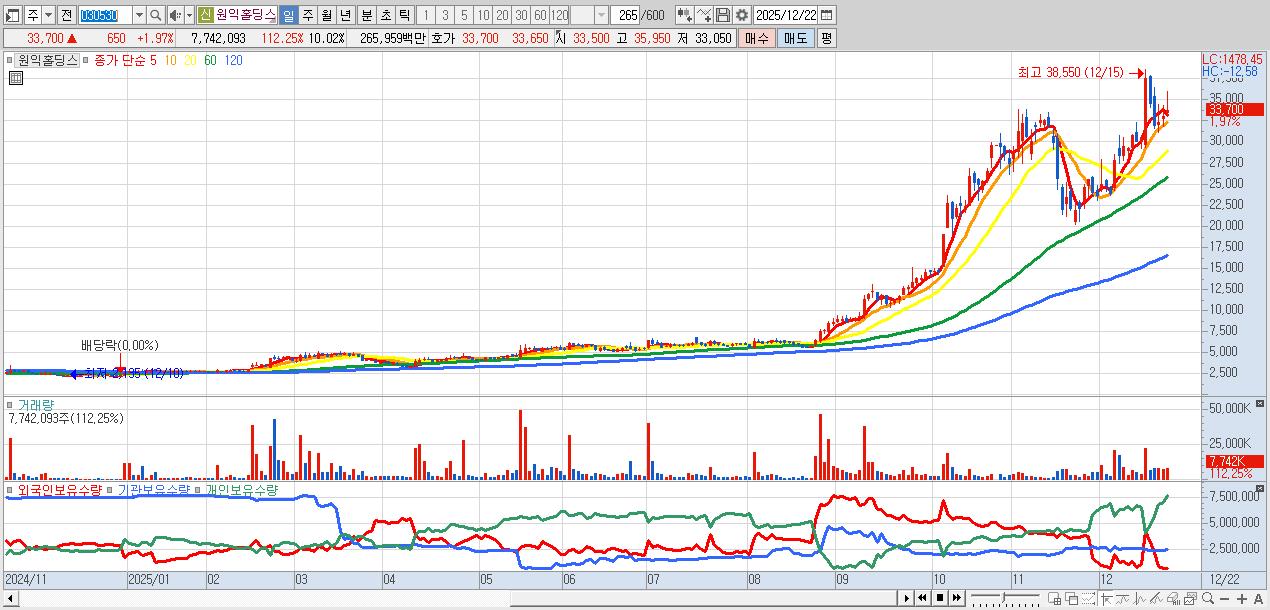
Task: Click the 2025/12/22 date input field
Action: tap(787, 15)
